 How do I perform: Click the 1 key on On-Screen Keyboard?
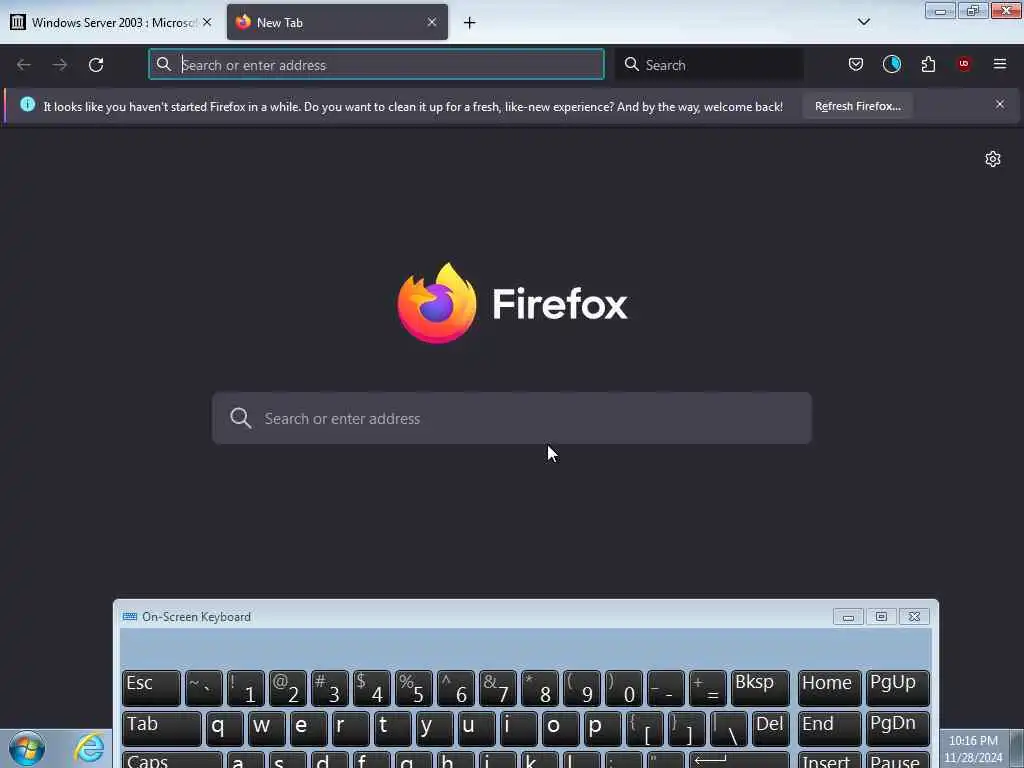click(246, 688)
